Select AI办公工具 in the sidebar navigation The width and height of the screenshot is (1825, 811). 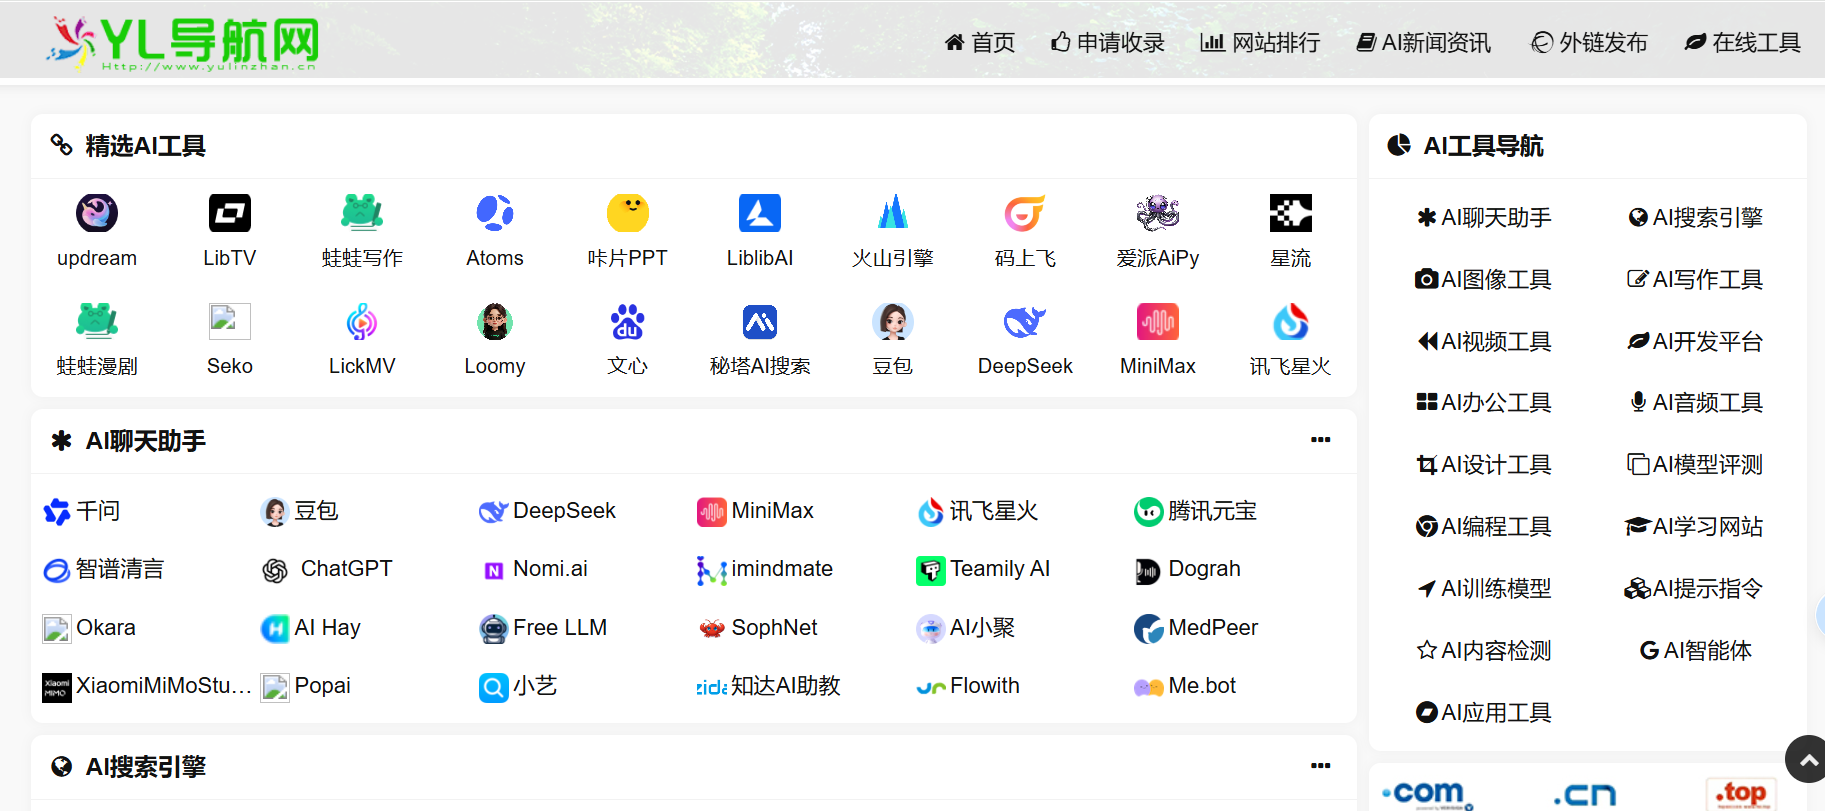tap(1484, 402)
